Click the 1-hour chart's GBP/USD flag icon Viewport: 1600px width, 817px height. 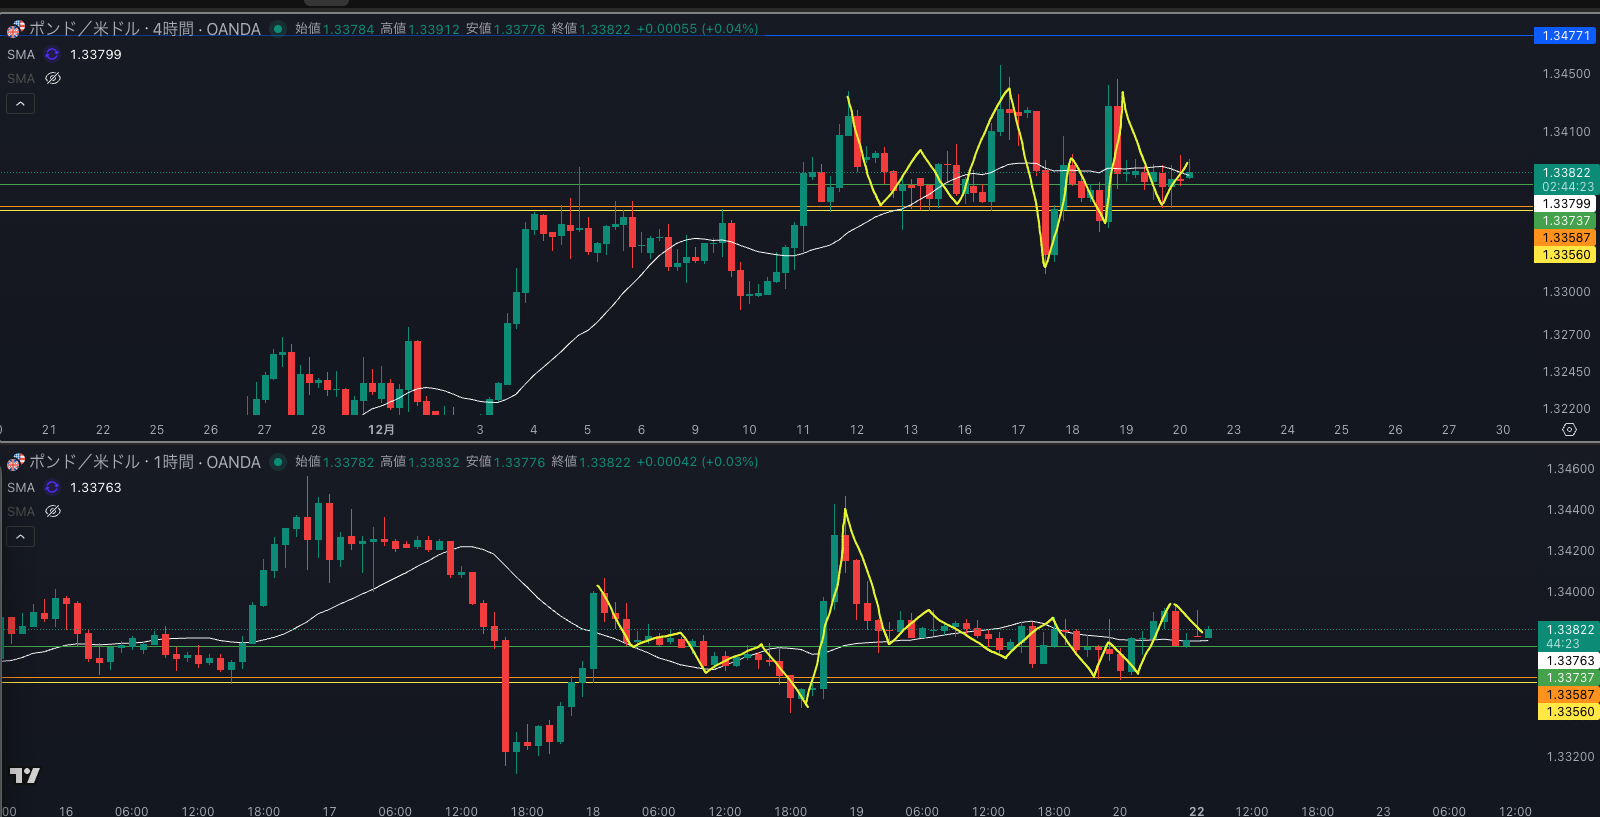coord(15,462)
